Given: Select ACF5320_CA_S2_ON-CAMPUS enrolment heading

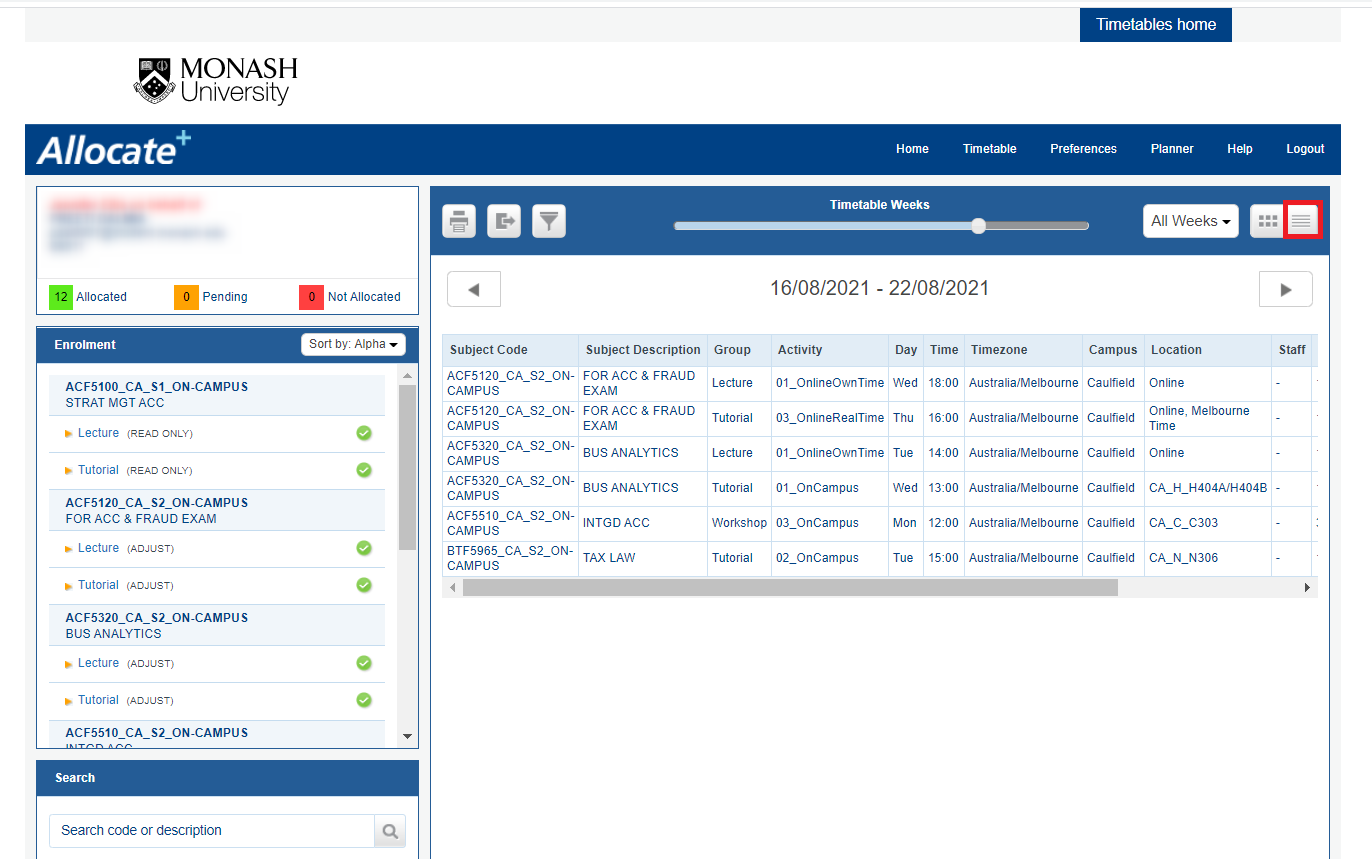Looking at the screenshot, I should [157, 618].
